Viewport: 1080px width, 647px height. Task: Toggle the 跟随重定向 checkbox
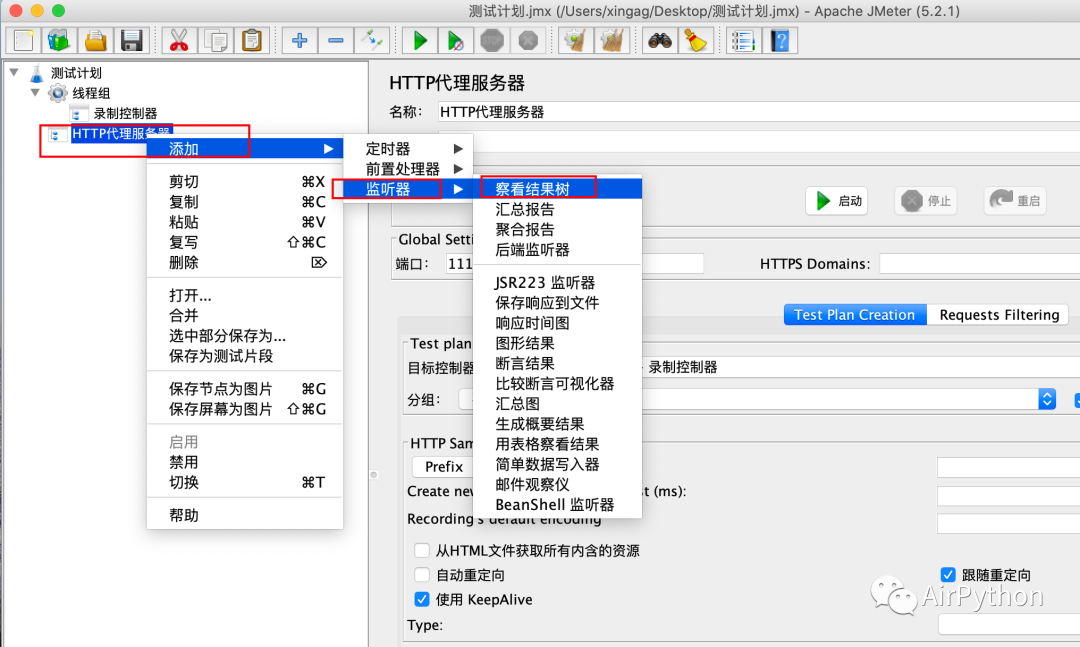(948, 575)
